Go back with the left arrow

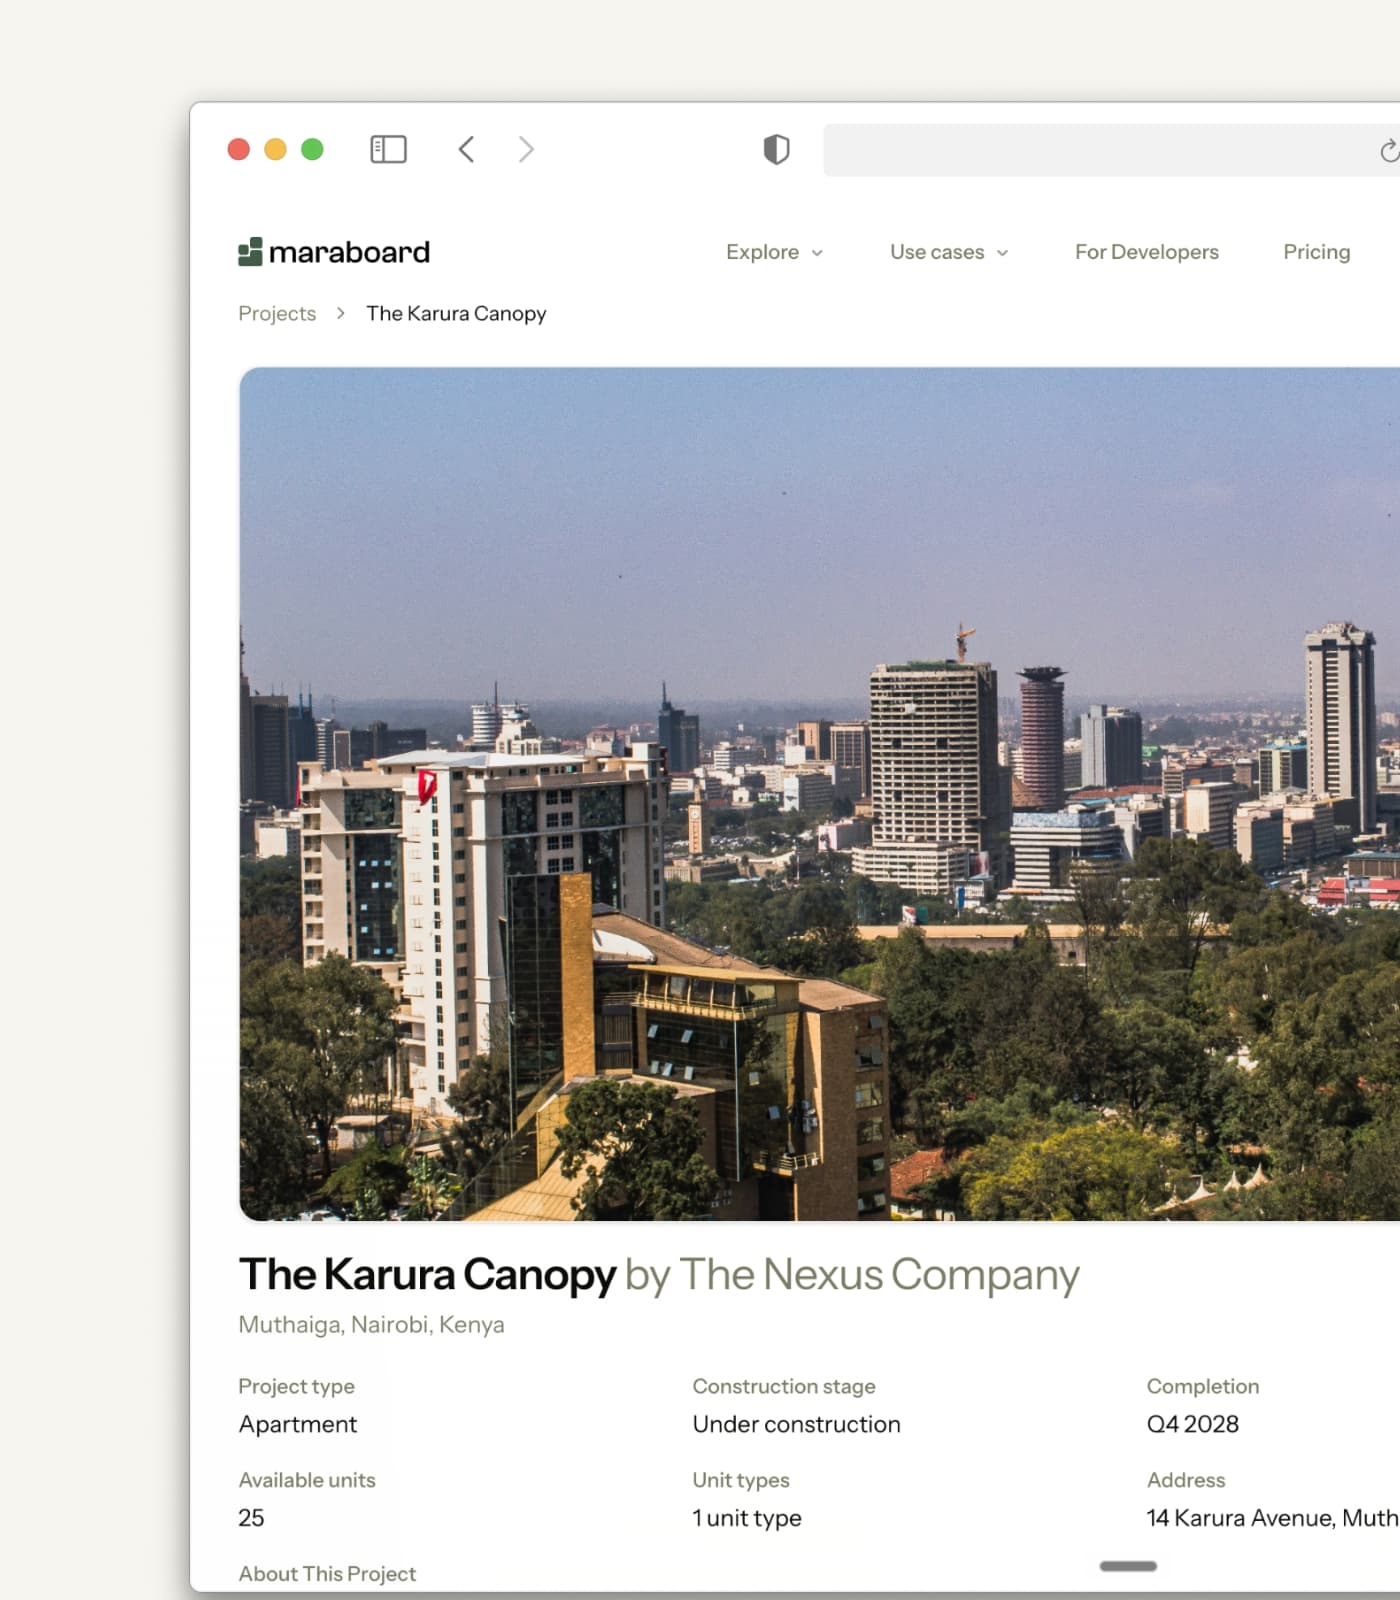click(x=466, y=150)
